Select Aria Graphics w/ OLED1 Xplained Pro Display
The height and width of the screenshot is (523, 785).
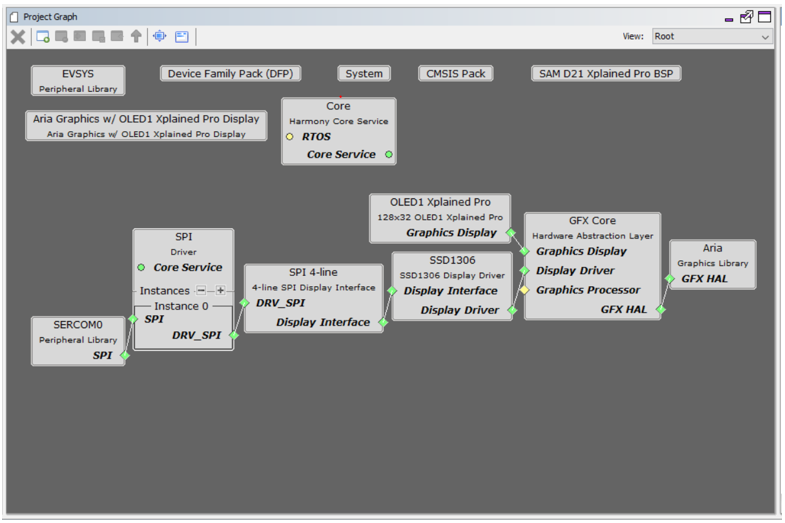coord(146,126)
